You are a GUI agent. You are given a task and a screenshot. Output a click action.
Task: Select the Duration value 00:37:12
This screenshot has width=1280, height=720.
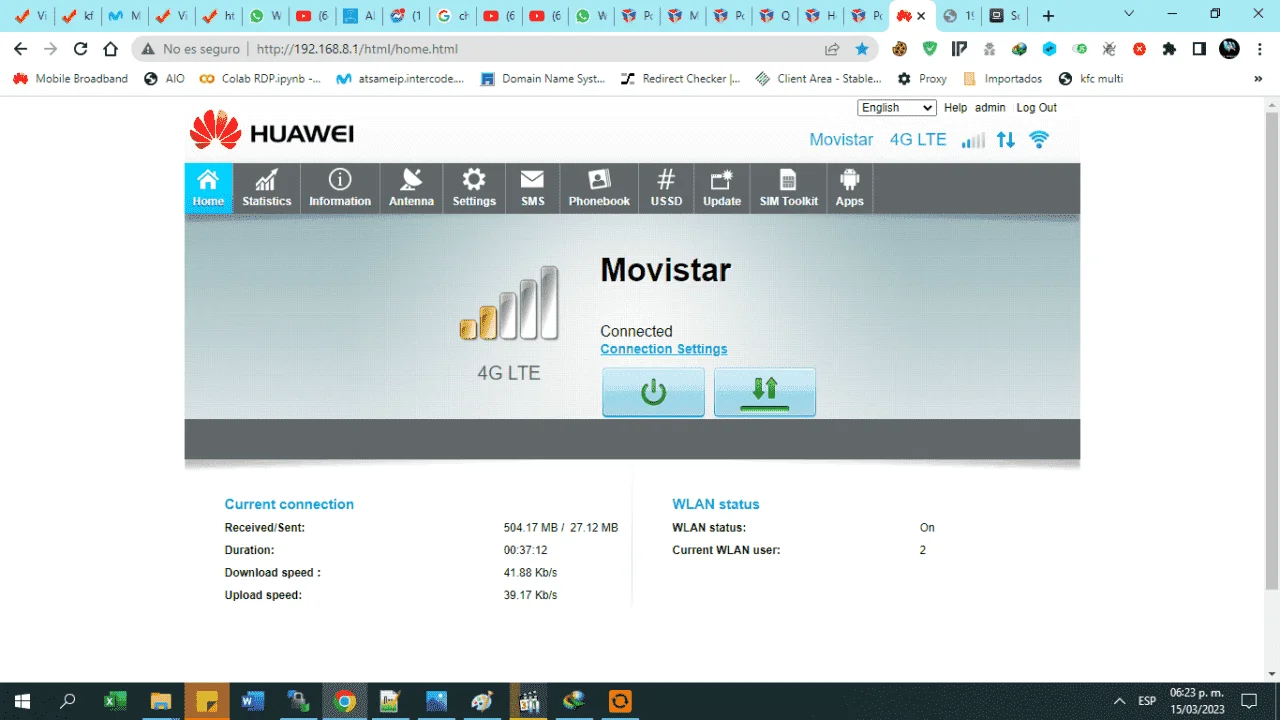[x=526, y=550]
